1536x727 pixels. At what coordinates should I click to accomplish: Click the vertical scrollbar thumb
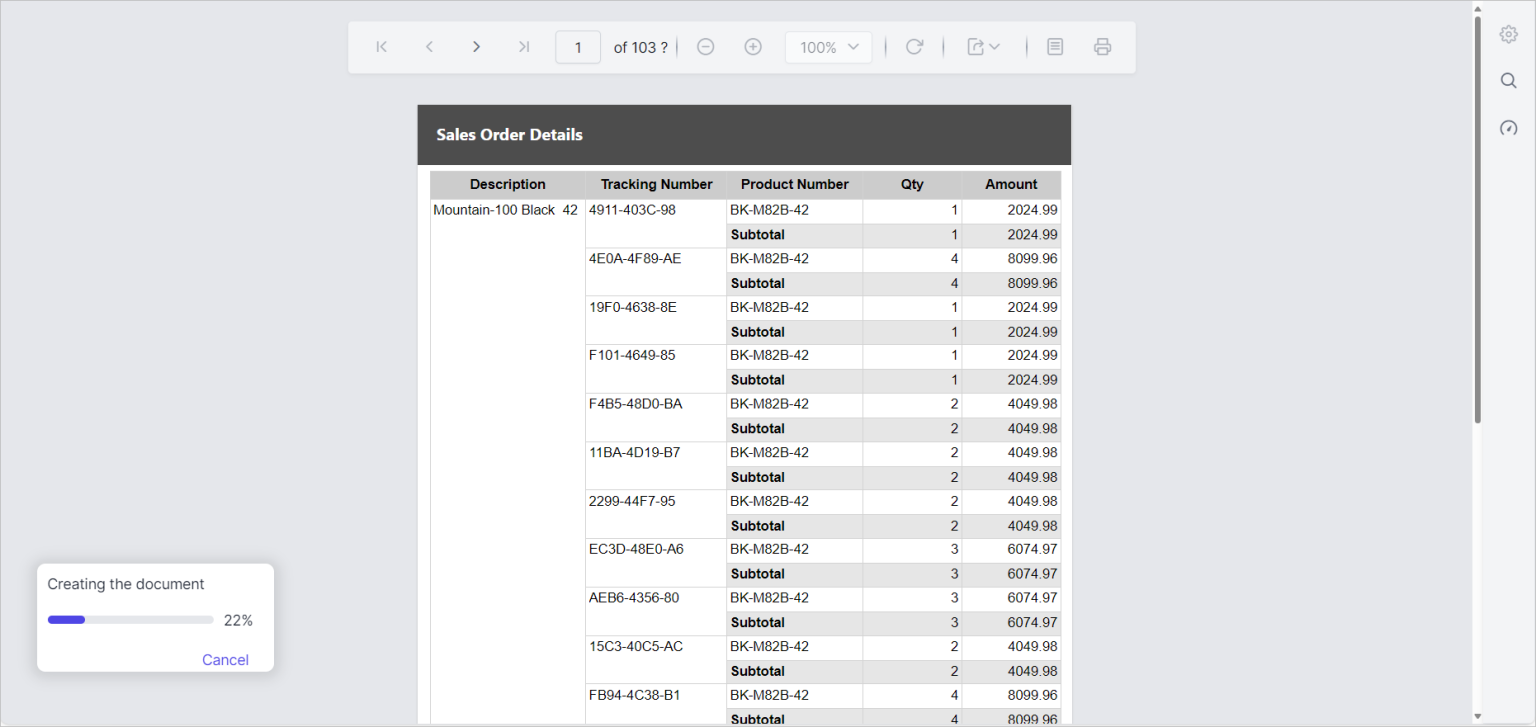click(1478, 220)
